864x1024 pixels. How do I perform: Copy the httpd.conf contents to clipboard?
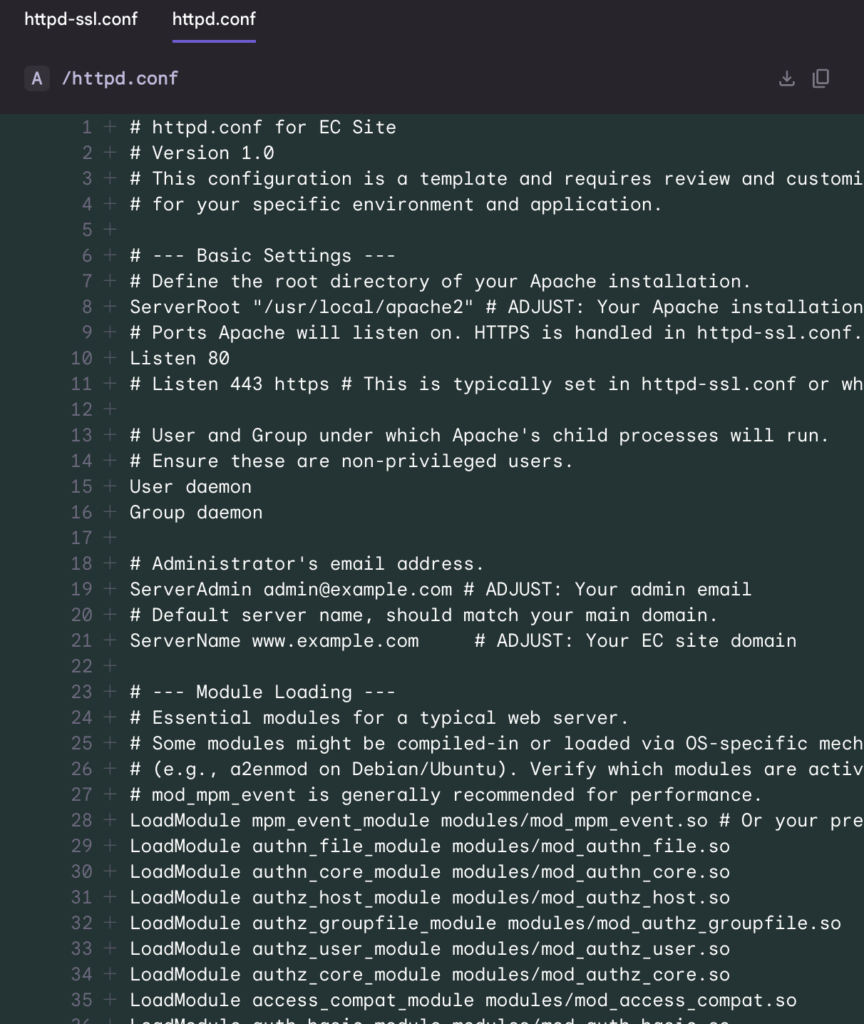click(821, 79)
